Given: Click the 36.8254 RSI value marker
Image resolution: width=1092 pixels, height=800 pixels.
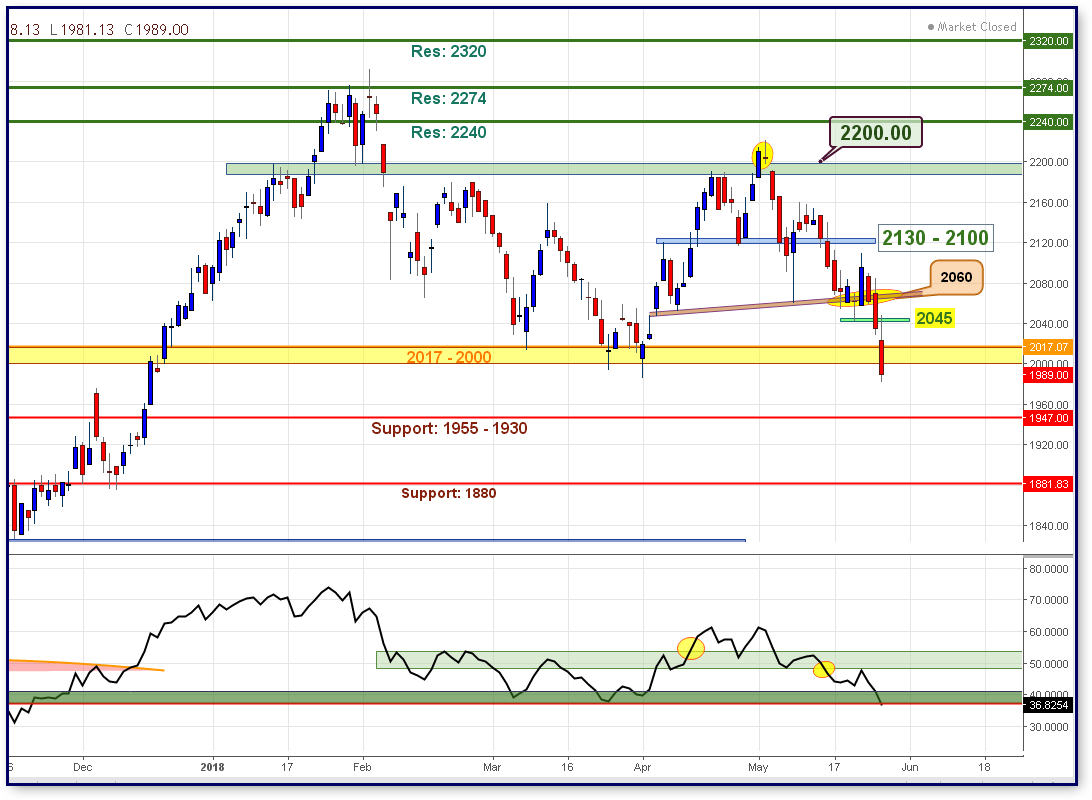Looking at the screenshot, I should [1046, 704].
